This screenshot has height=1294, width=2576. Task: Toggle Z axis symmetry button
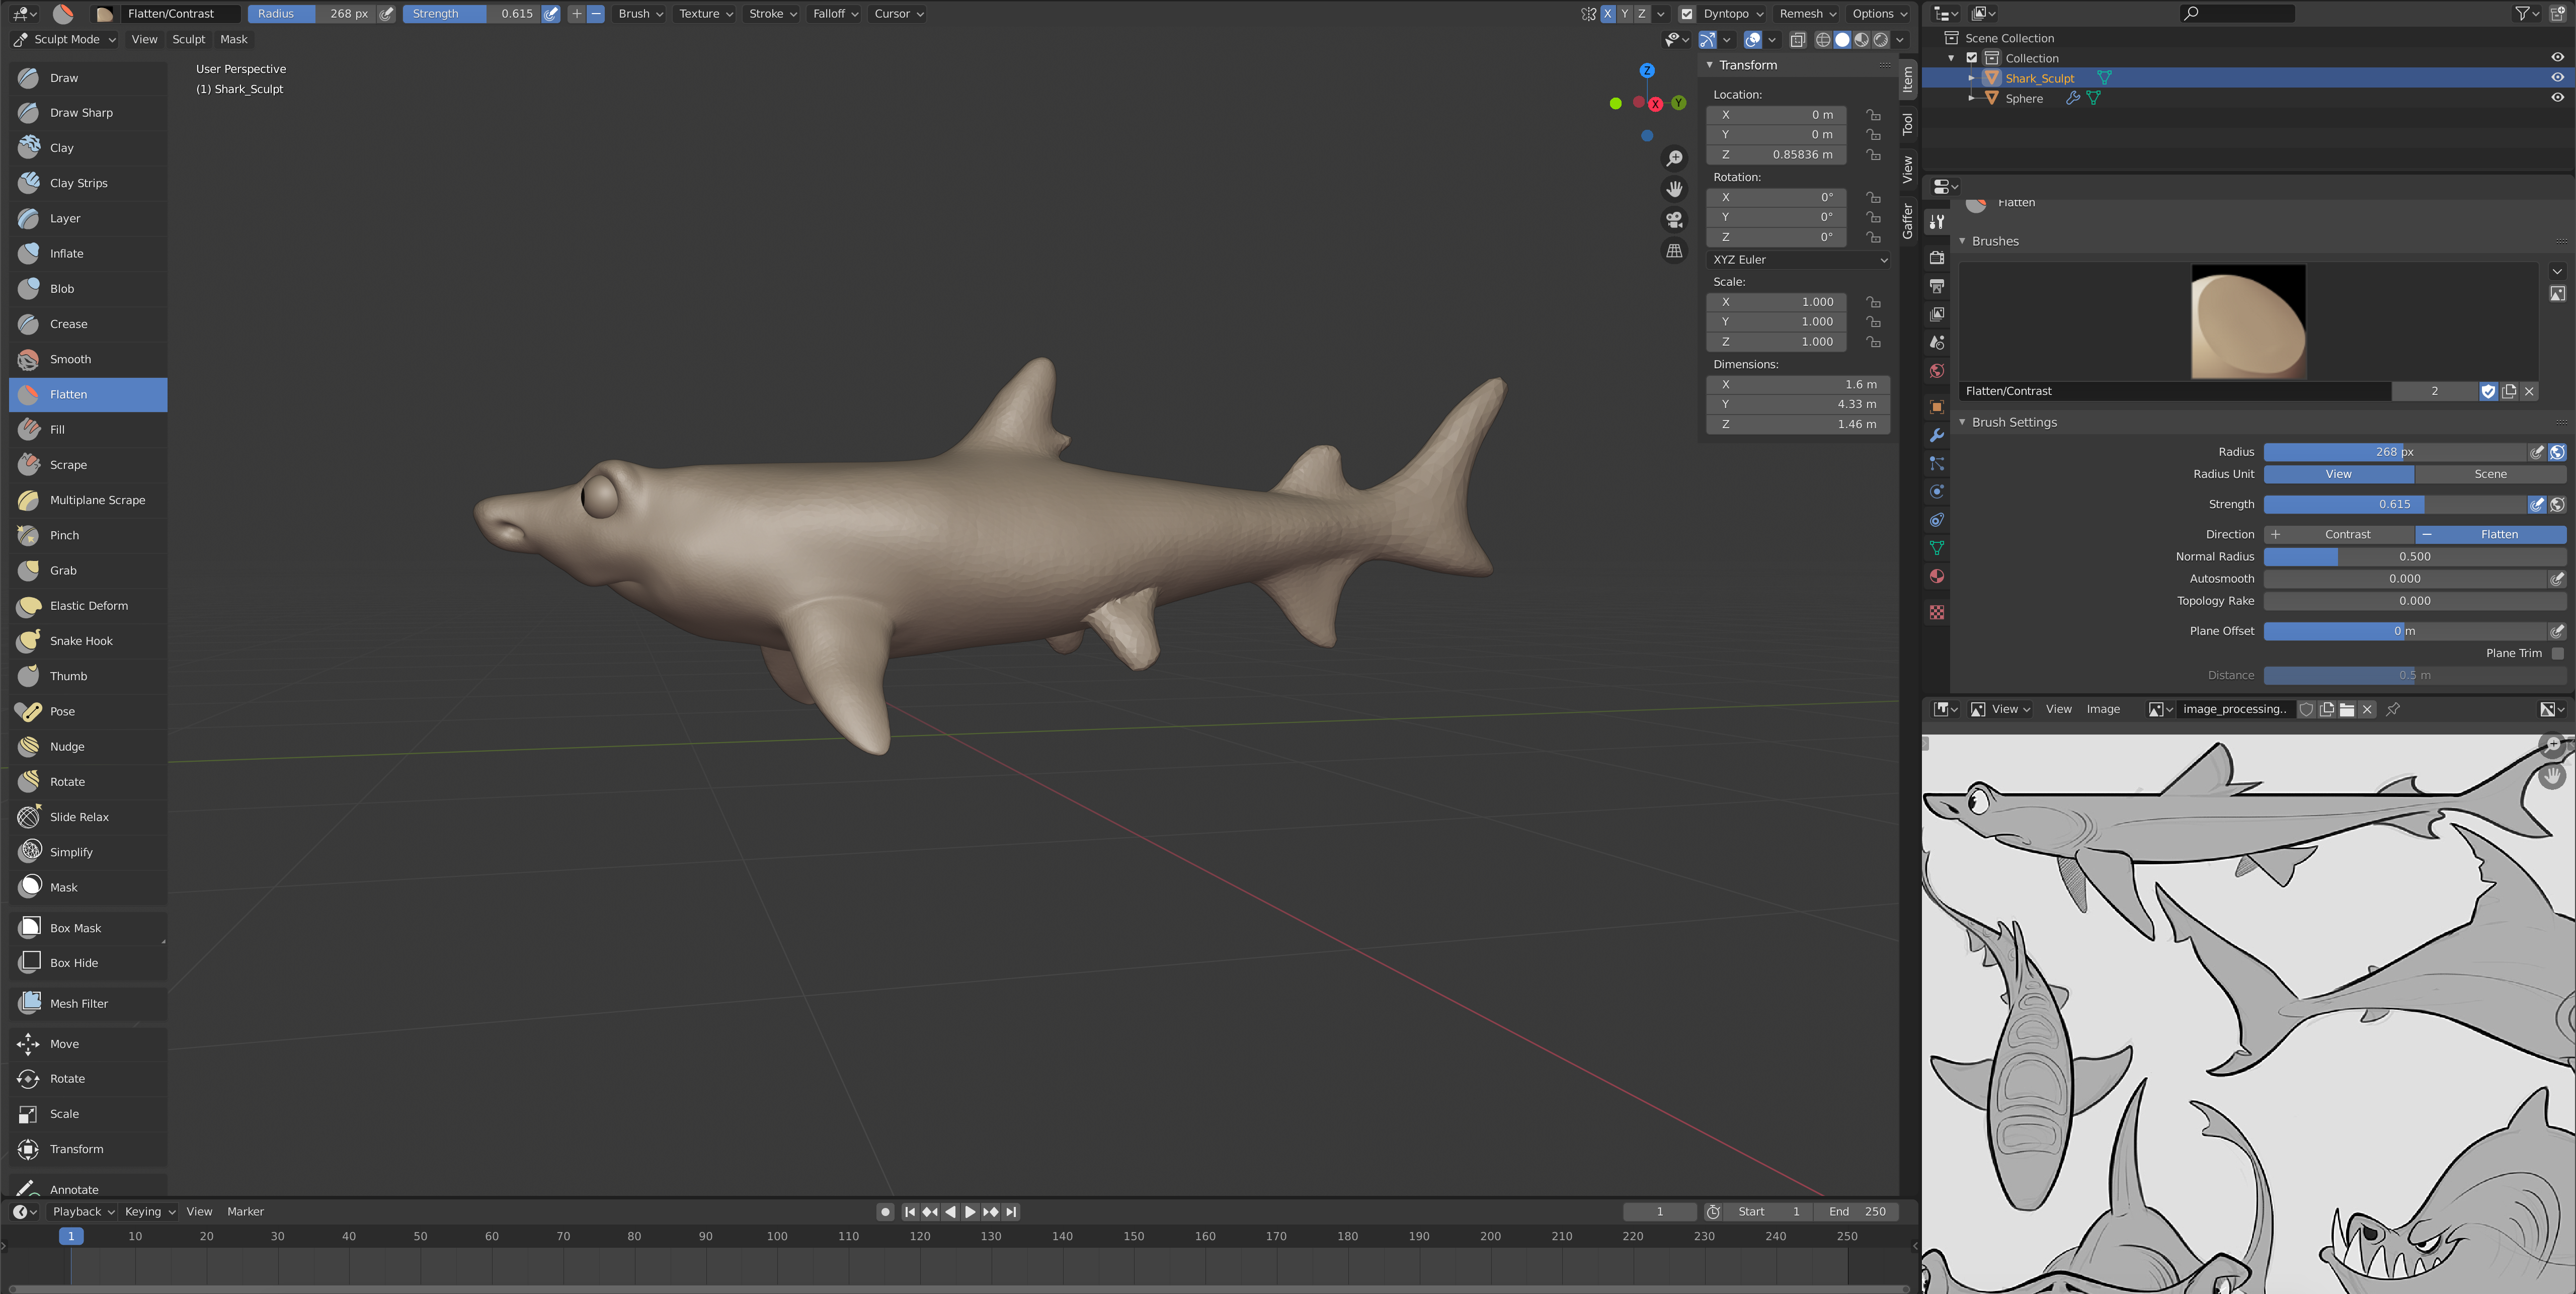coord(1642,14)
